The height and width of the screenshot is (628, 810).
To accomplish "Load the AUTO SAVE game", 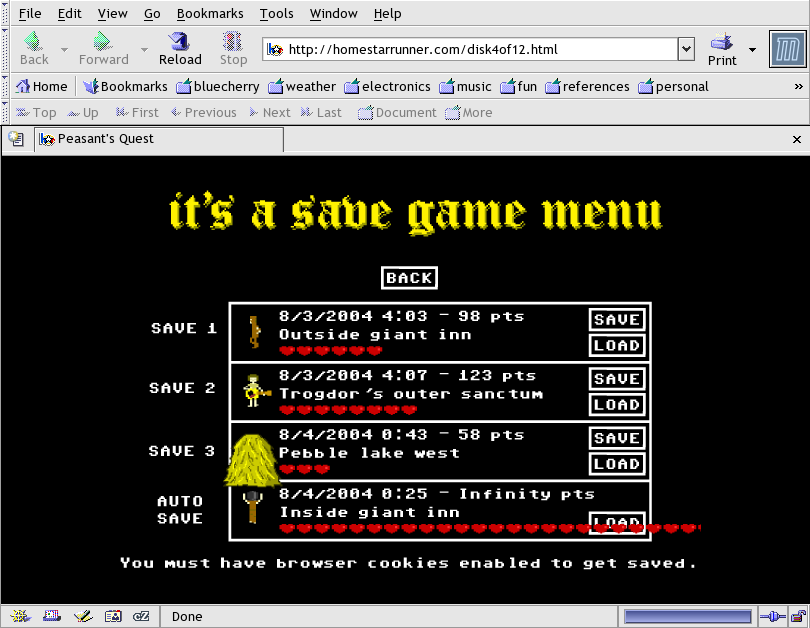I will tap(617, 523).
